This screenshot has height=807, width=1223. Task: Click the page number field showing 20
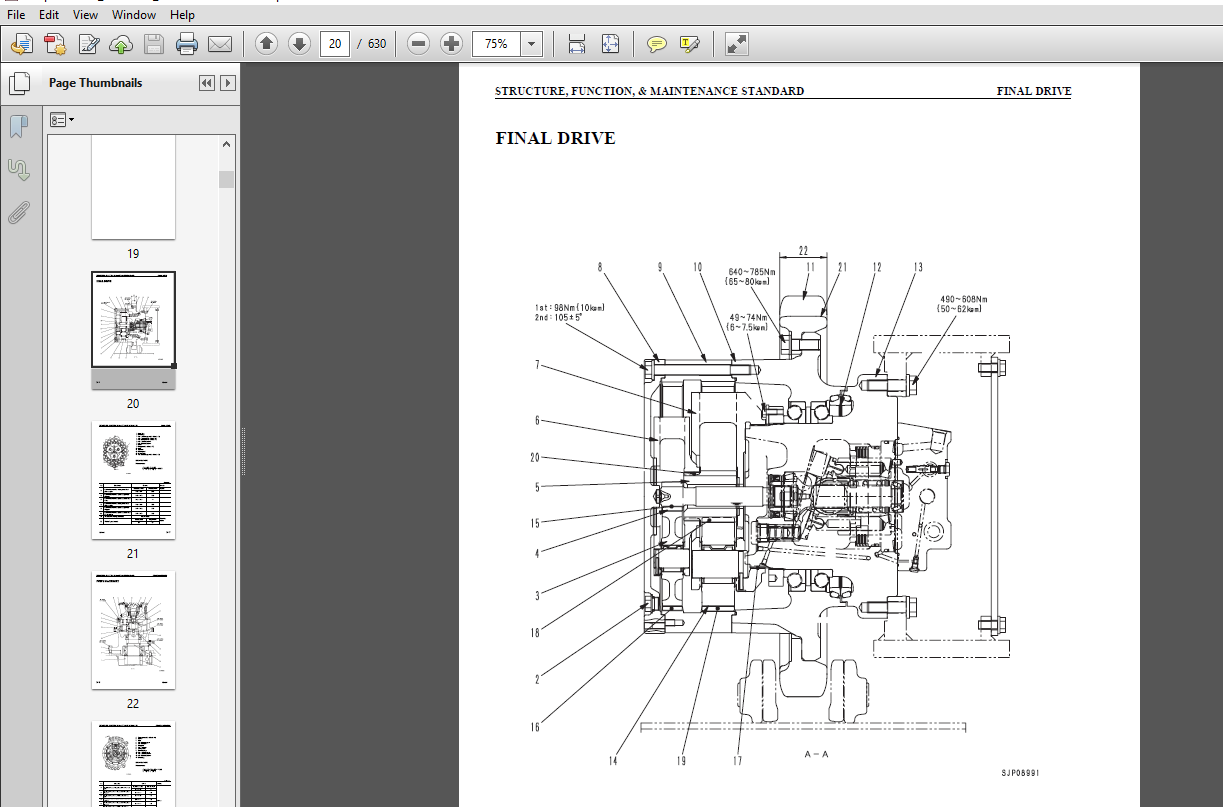click(335, 44)
